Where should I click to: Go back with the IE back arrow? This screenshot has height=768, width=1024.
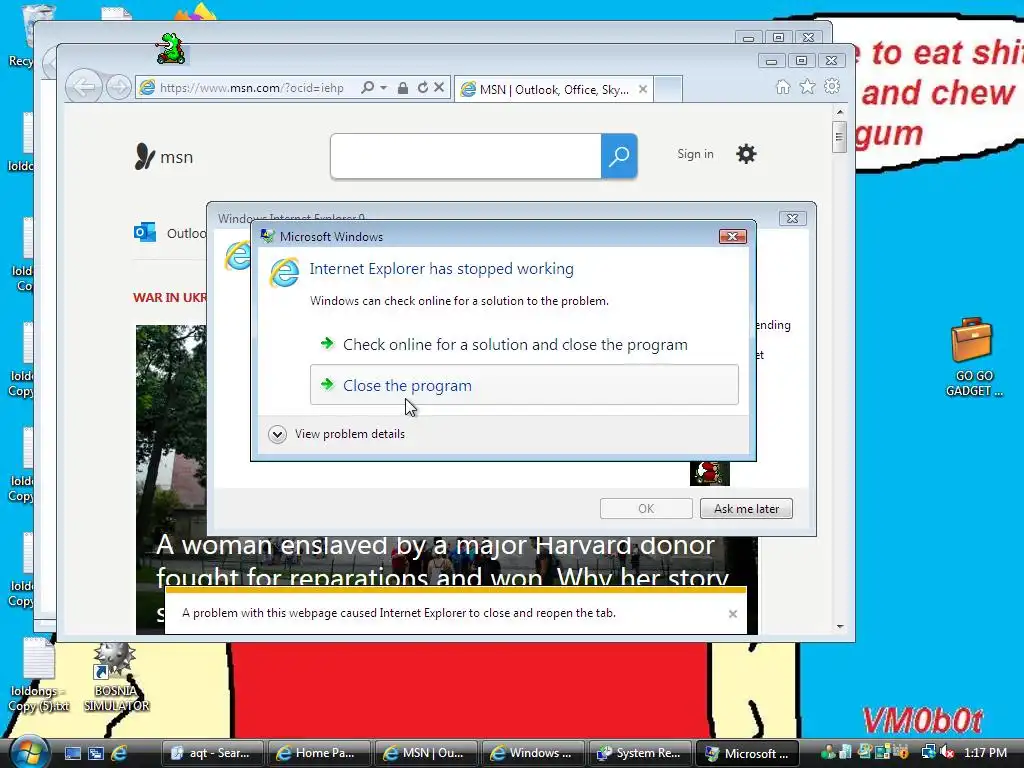click(84, 87)
